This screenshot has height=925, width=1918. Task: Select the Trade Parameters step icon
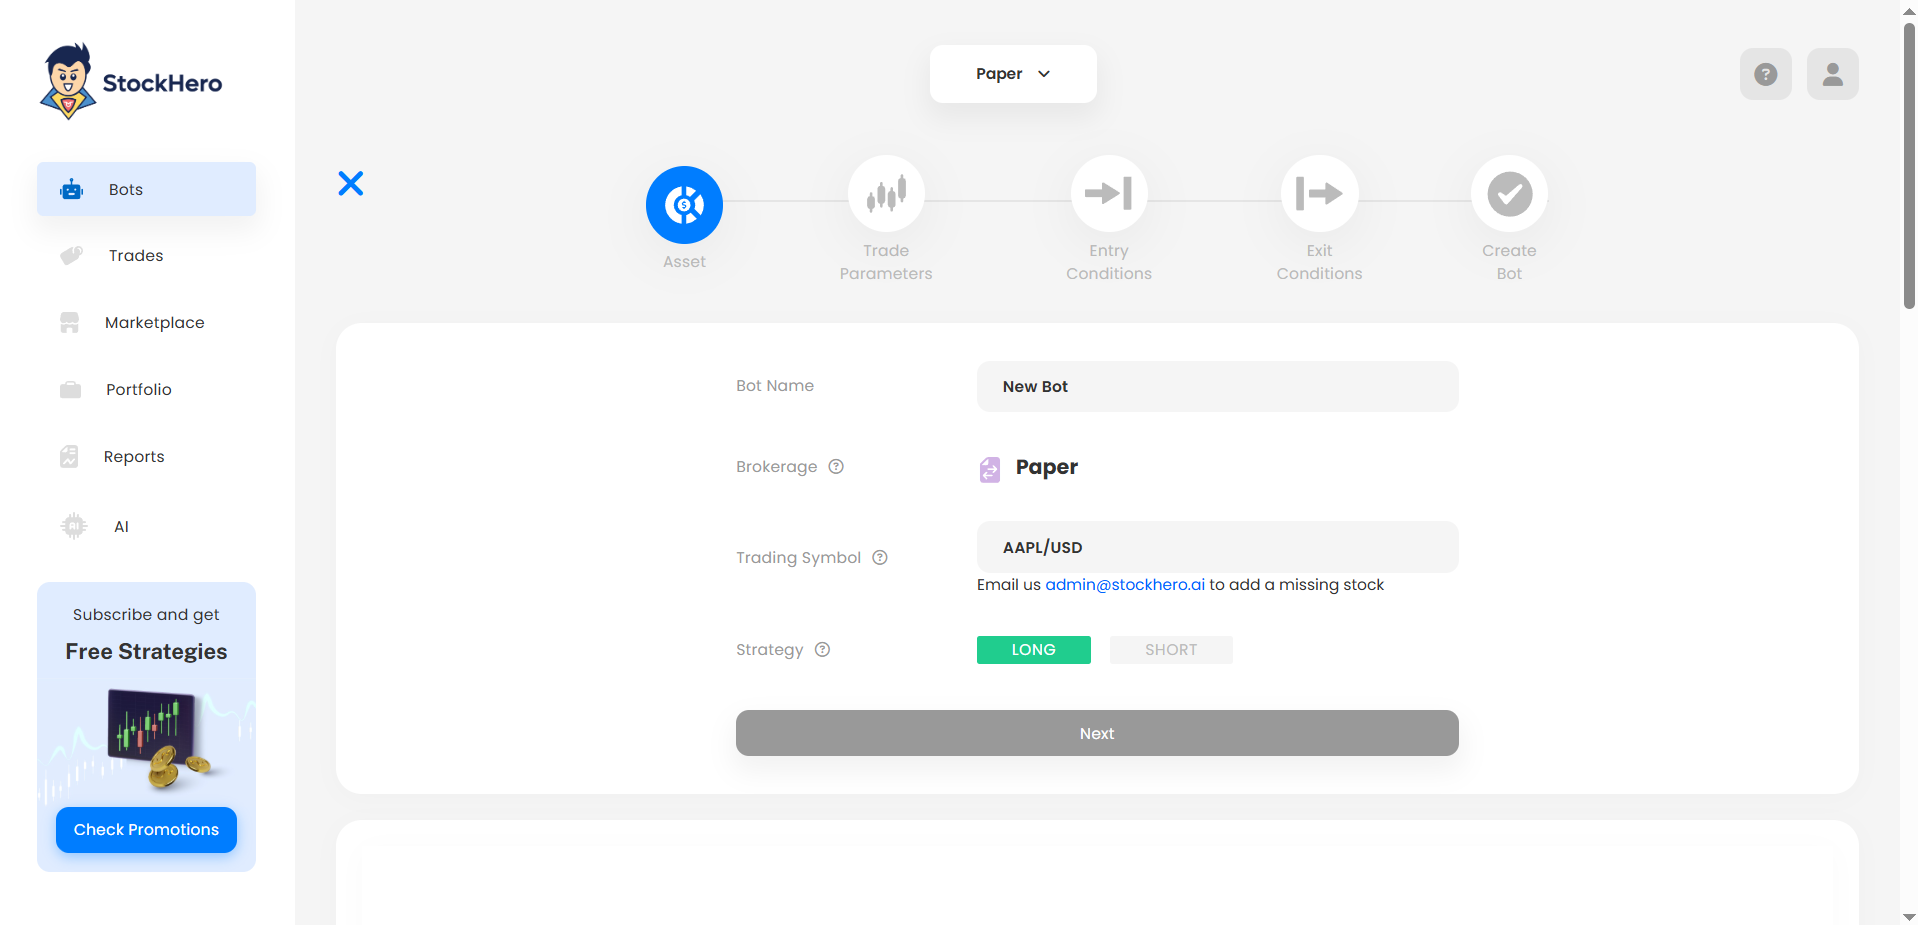coord(886,193)
